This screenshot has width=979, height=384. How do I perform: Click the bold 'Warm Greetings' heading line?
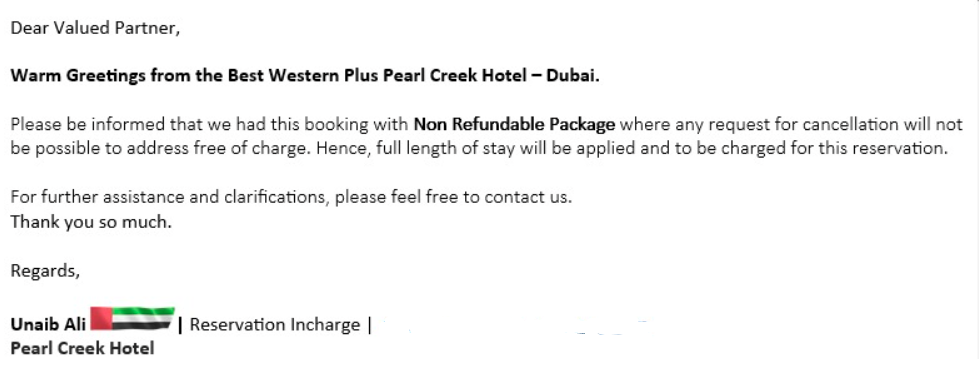pyautogui.click(x=305, y=76)
